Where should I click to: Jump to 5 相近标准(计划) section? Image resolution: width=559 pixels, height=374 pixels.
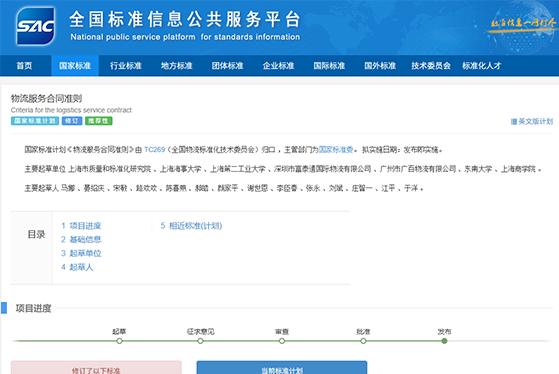click(191, 226)
